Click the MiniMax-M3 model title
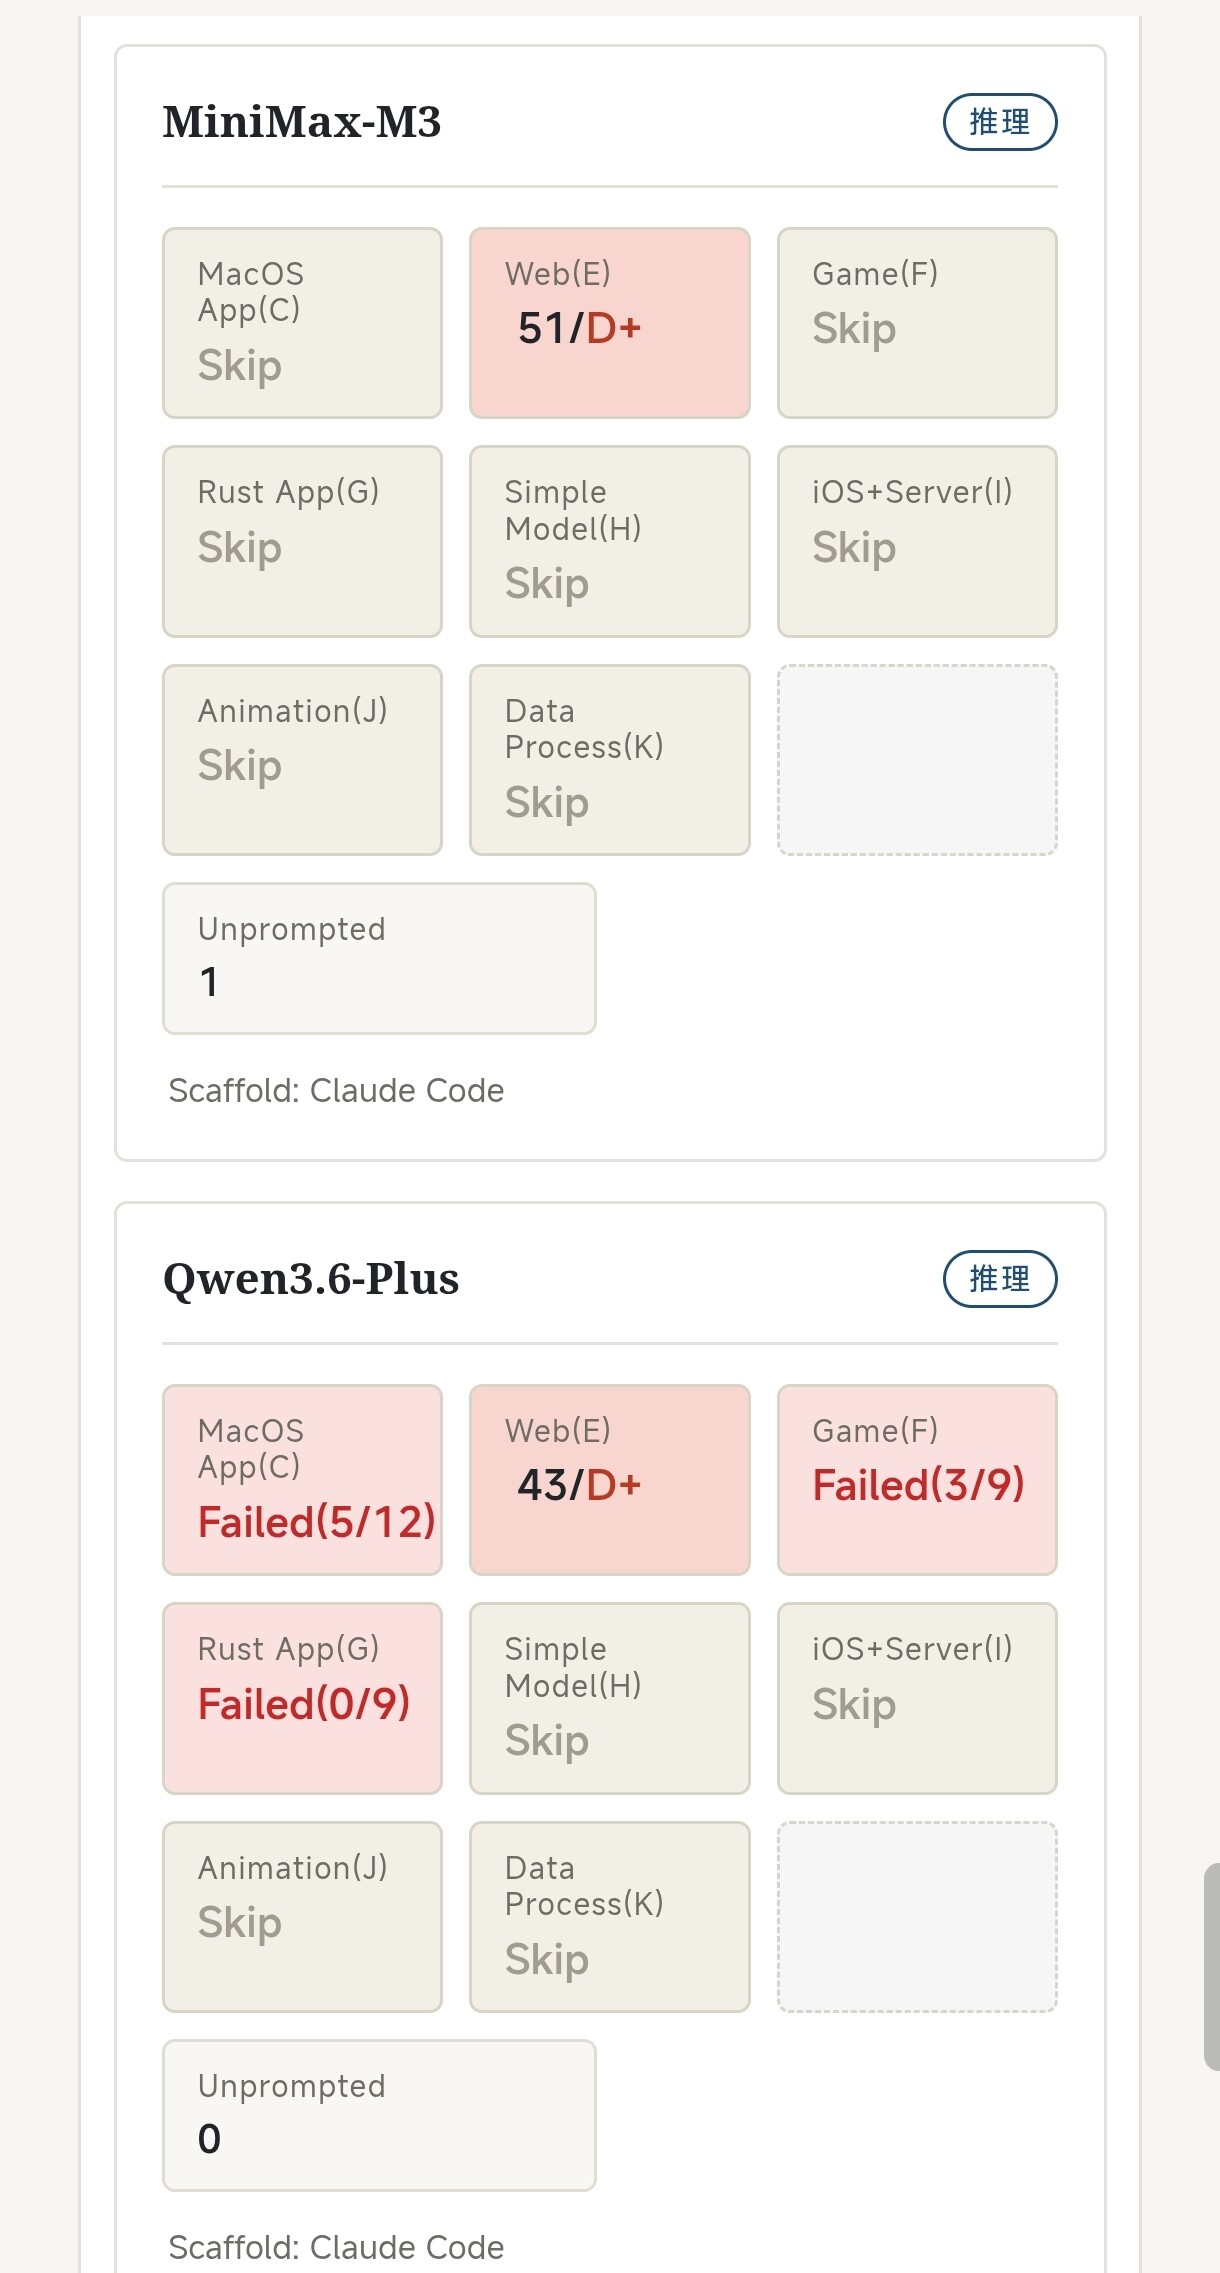1220x2273 pixels. [302, 122]
